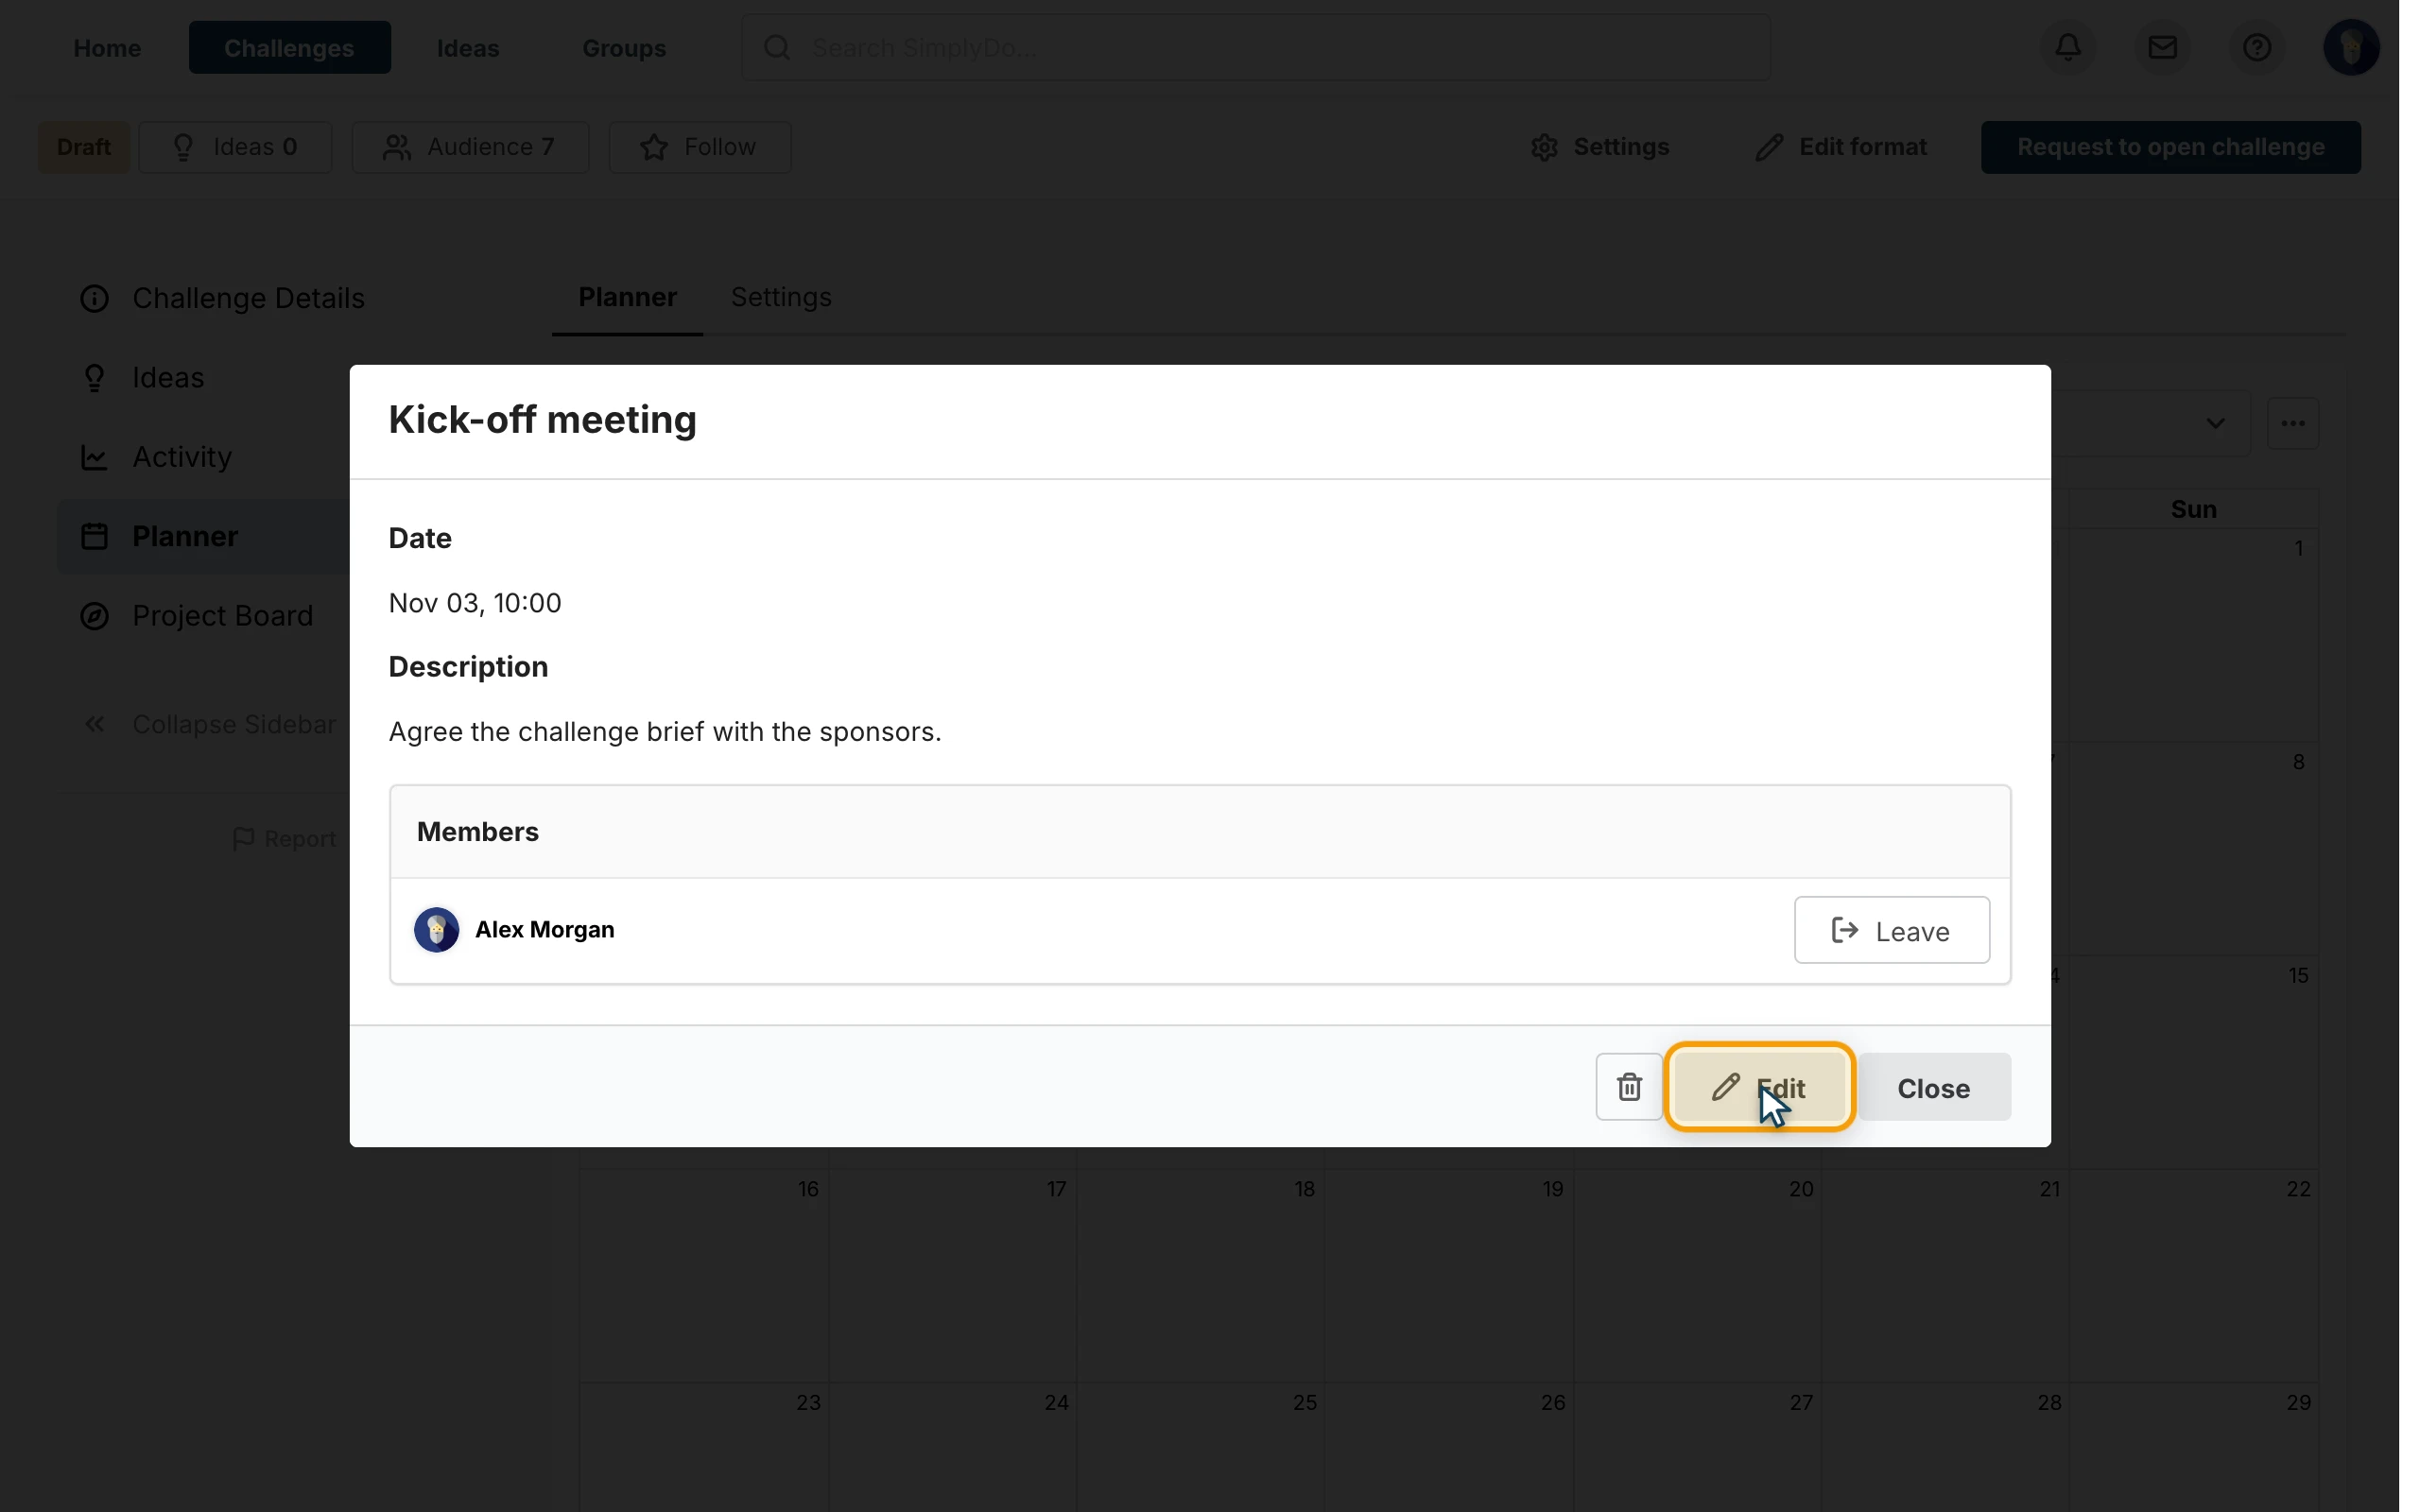This screenshot has width=2420, height=1512.
Task: Open the calendar three-dots more menu
Action: [2292, 423]
